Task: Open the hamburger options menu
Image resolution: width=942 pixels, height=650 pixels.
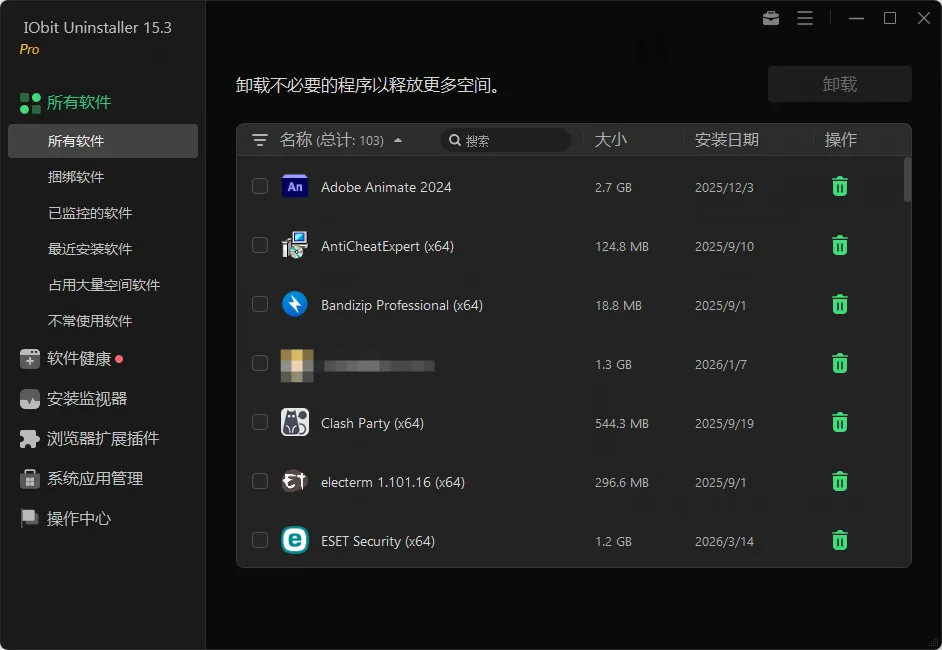Action: click(805, 19)
